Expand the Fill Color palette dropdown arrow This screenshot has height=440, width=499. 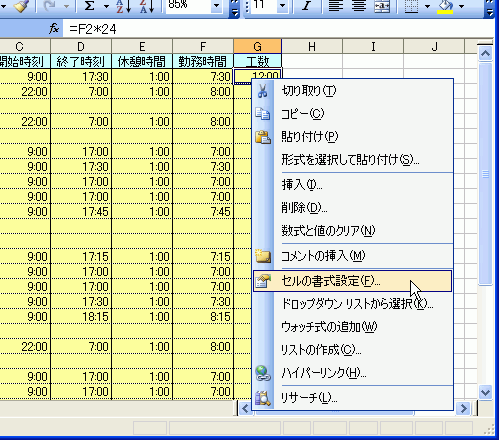[x=462, y=6]
